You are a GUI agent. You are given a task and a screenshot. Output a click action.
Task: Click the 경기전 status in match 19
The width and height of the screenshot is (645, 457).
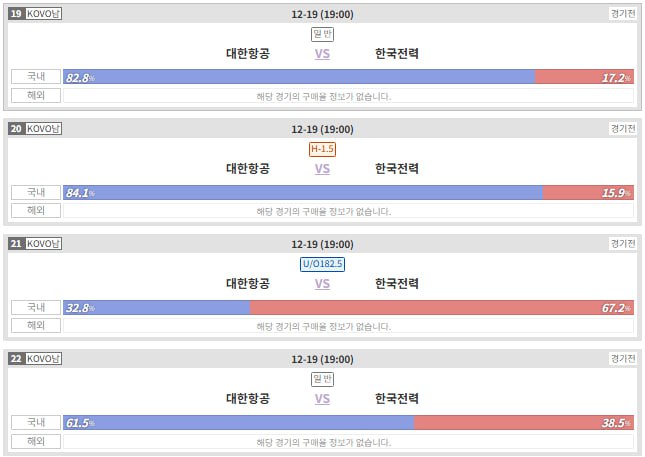coord(622,14)
